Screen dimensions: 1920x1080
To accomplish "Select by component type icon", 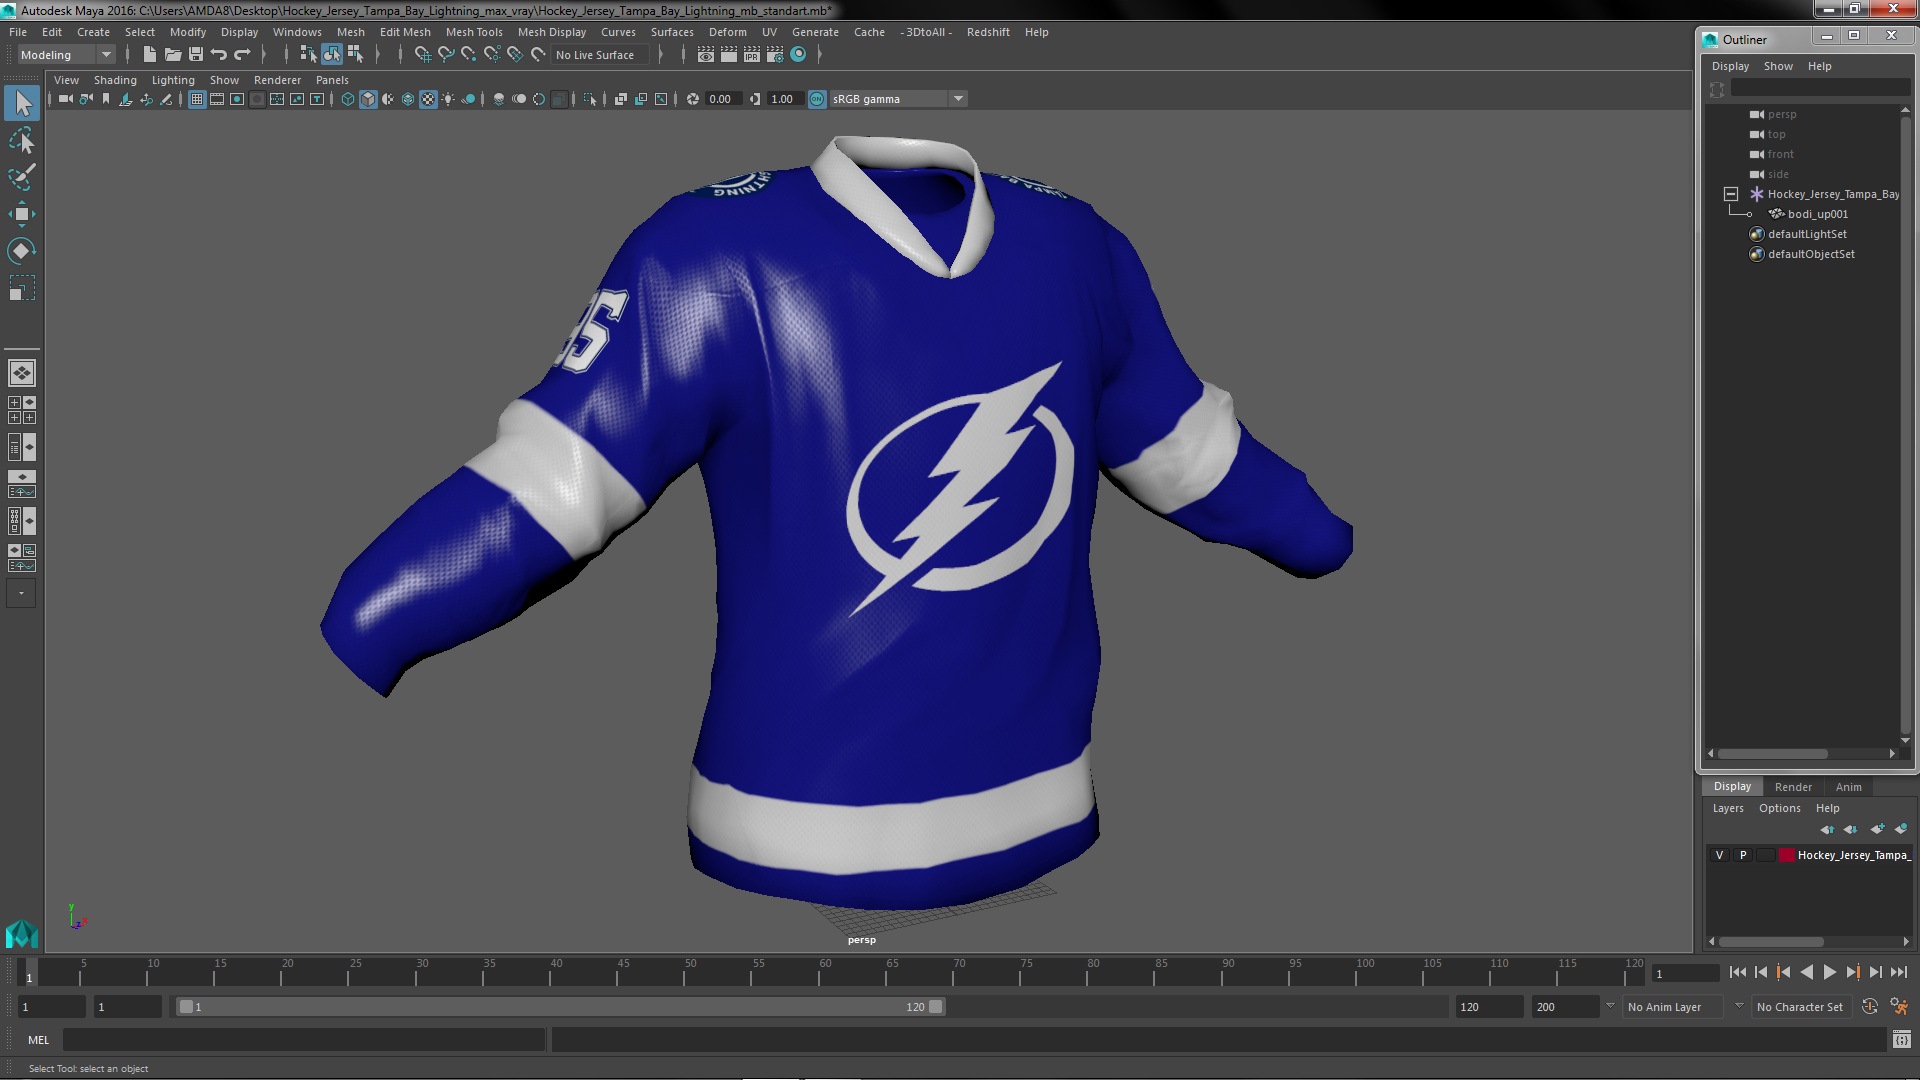I will pos(355,55).
